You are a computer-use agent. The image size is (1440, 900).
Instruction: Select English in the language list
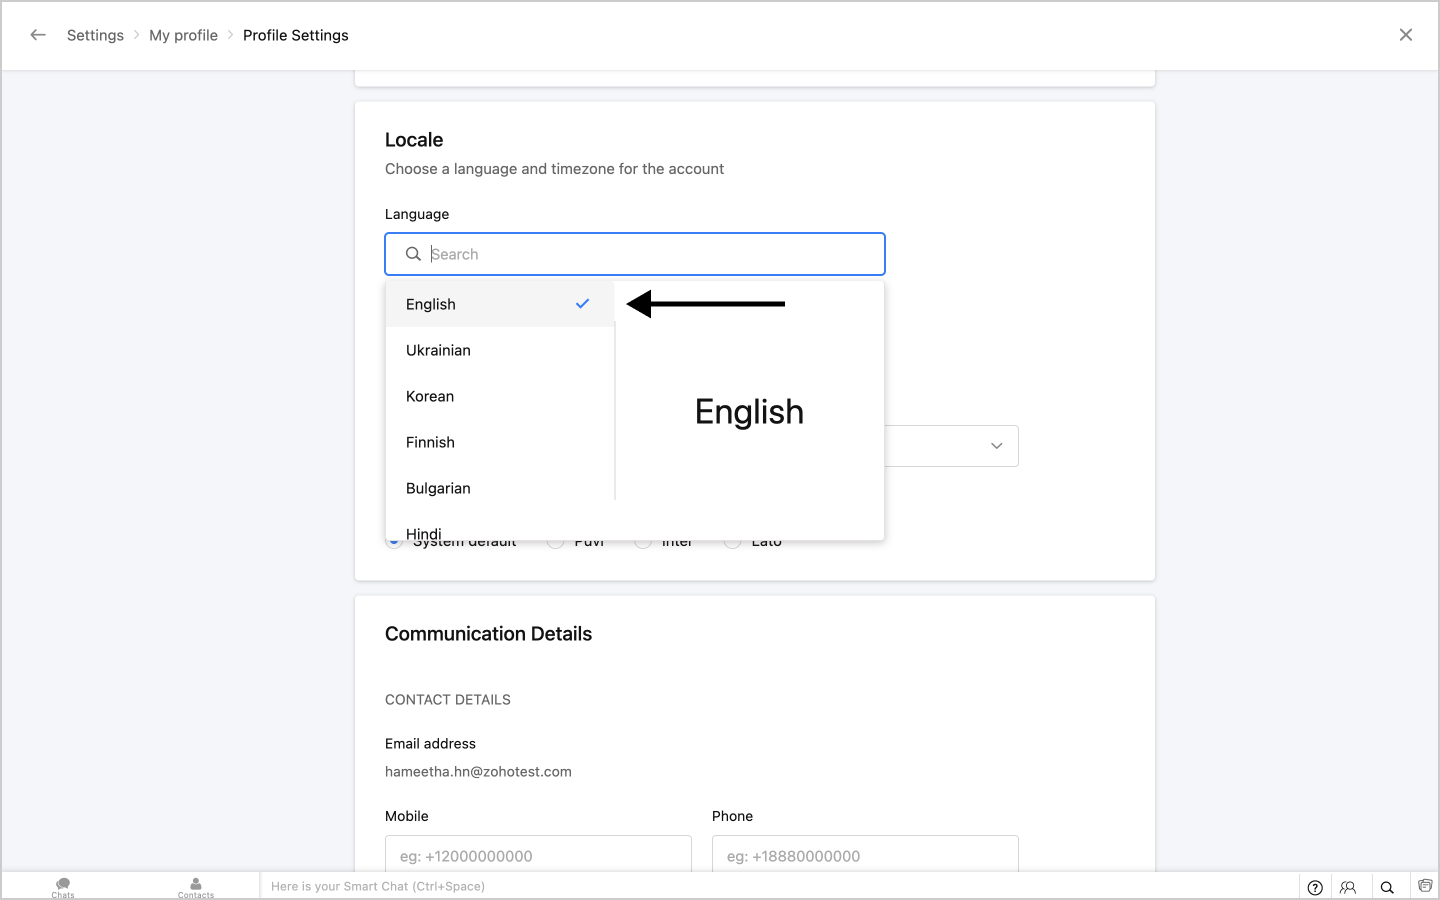pyautogui.click(x=431, y=304)
